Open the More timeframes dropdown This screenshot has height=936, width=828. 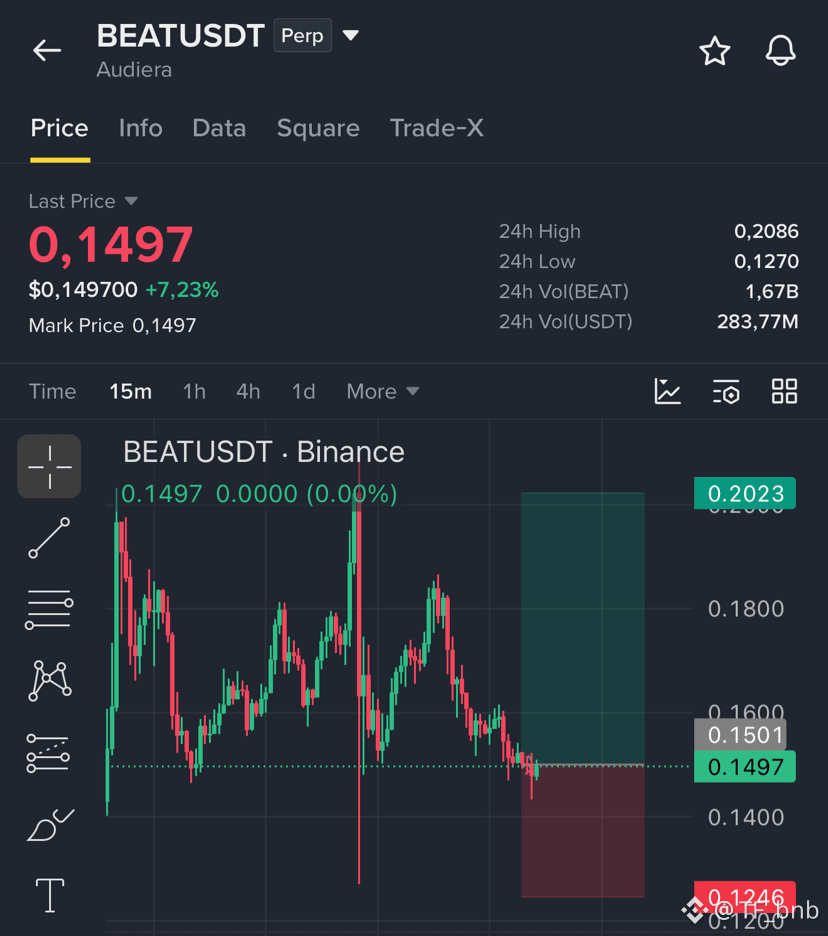click(x=383, y=392)
